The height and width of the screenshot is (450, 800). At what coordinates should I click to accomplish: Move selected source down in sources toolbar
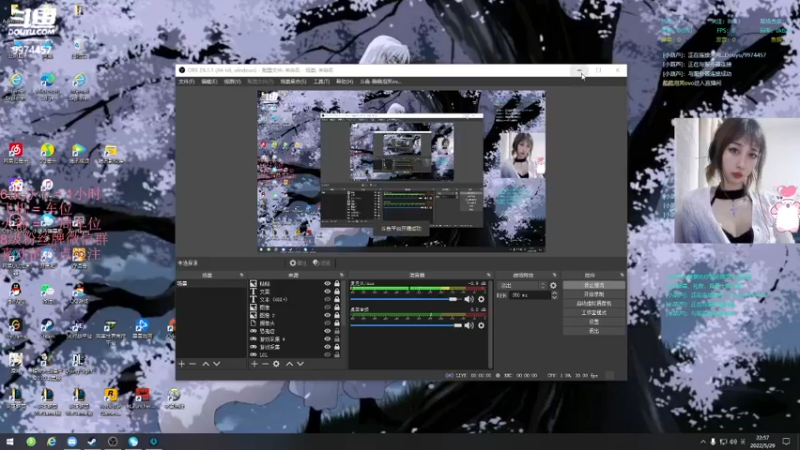point(300,364)
